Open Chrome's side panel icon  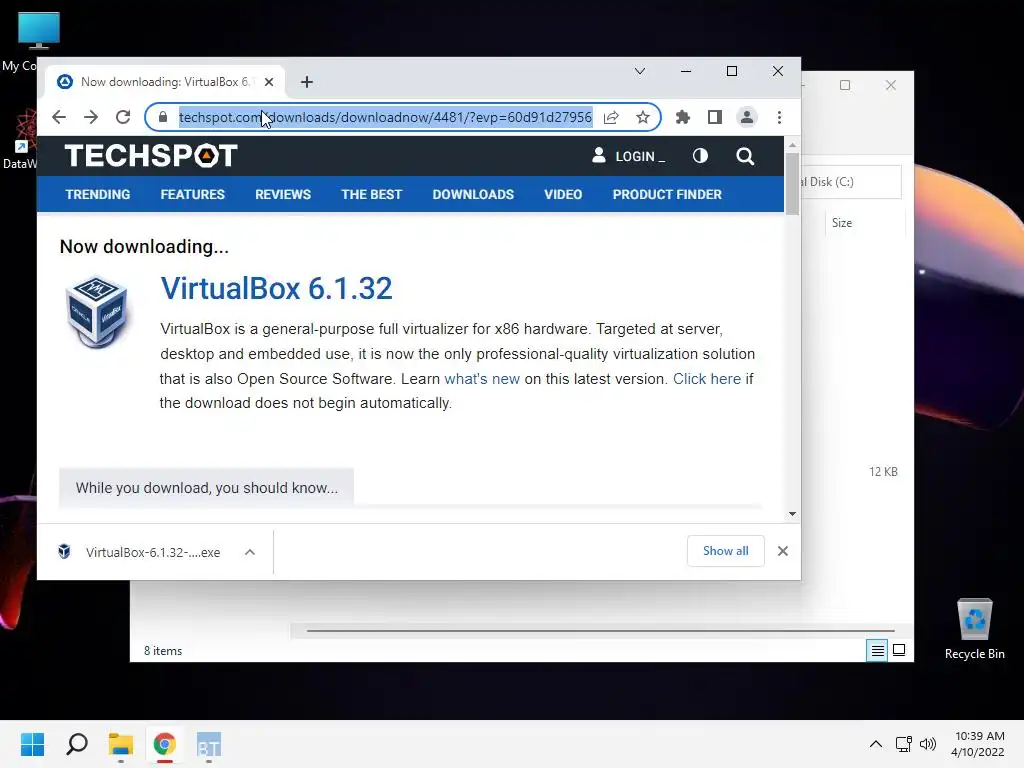click(x=714, y=118)
